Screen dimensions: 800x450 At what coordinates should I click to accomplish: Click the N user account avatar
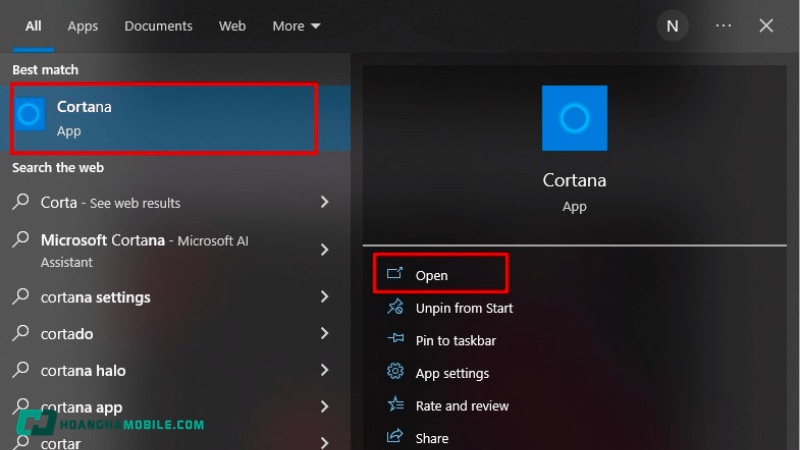(672, 26)
